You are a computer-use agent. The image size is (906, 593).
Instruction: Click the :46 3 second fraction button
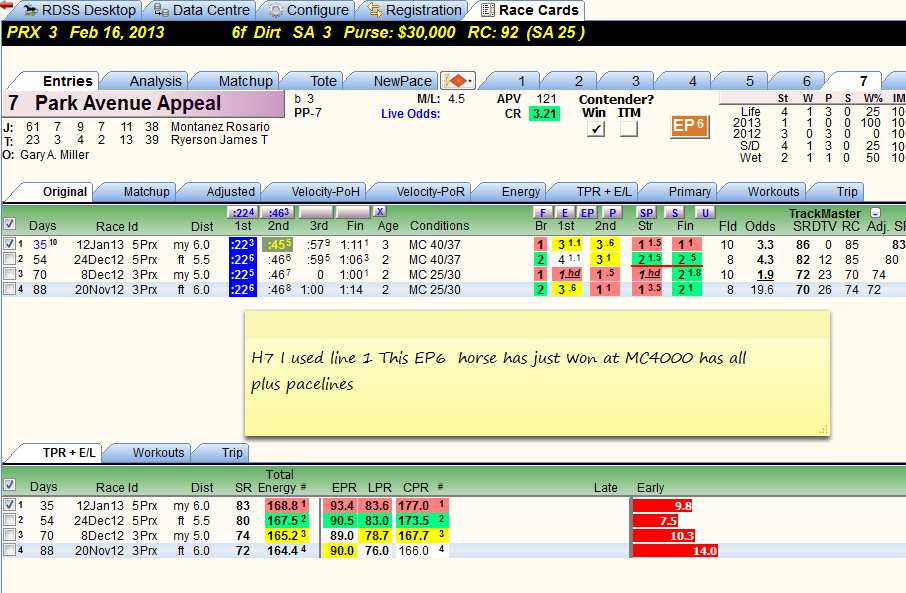click(279, 212)
